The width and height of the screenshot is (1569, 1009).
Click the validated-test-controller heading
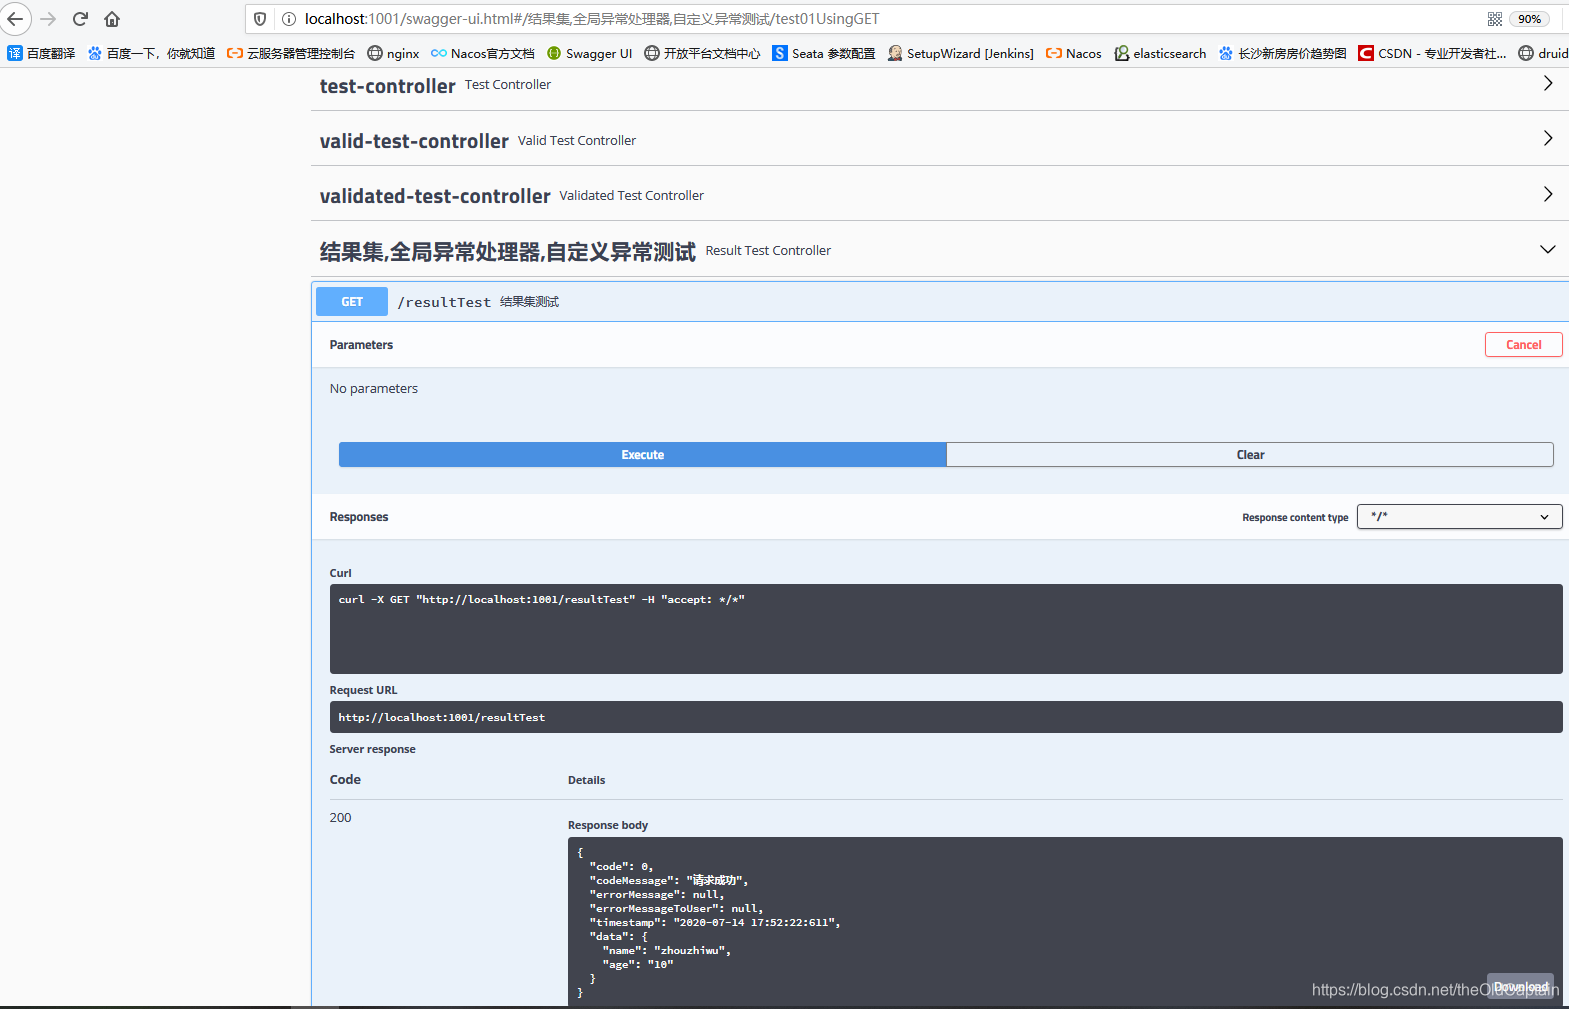point(435,196)
